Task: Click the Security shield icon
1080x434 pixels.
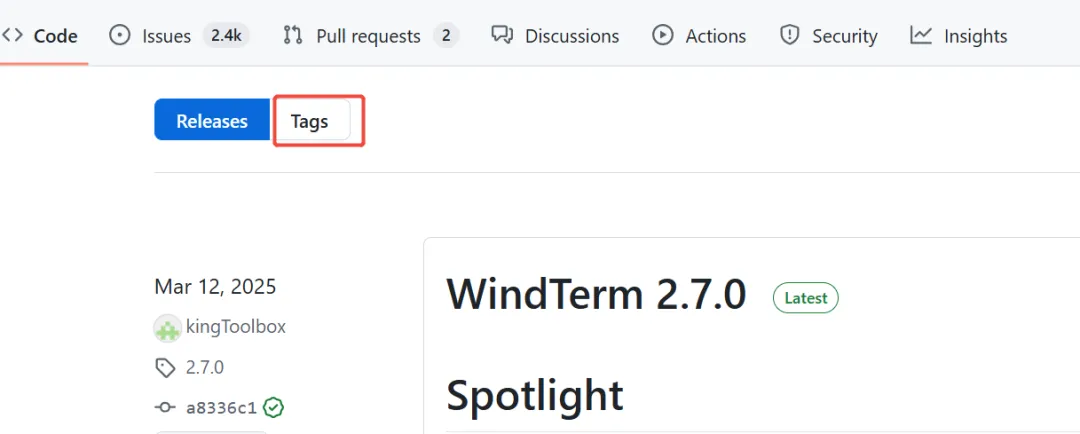Action: (x=790, y=35)
